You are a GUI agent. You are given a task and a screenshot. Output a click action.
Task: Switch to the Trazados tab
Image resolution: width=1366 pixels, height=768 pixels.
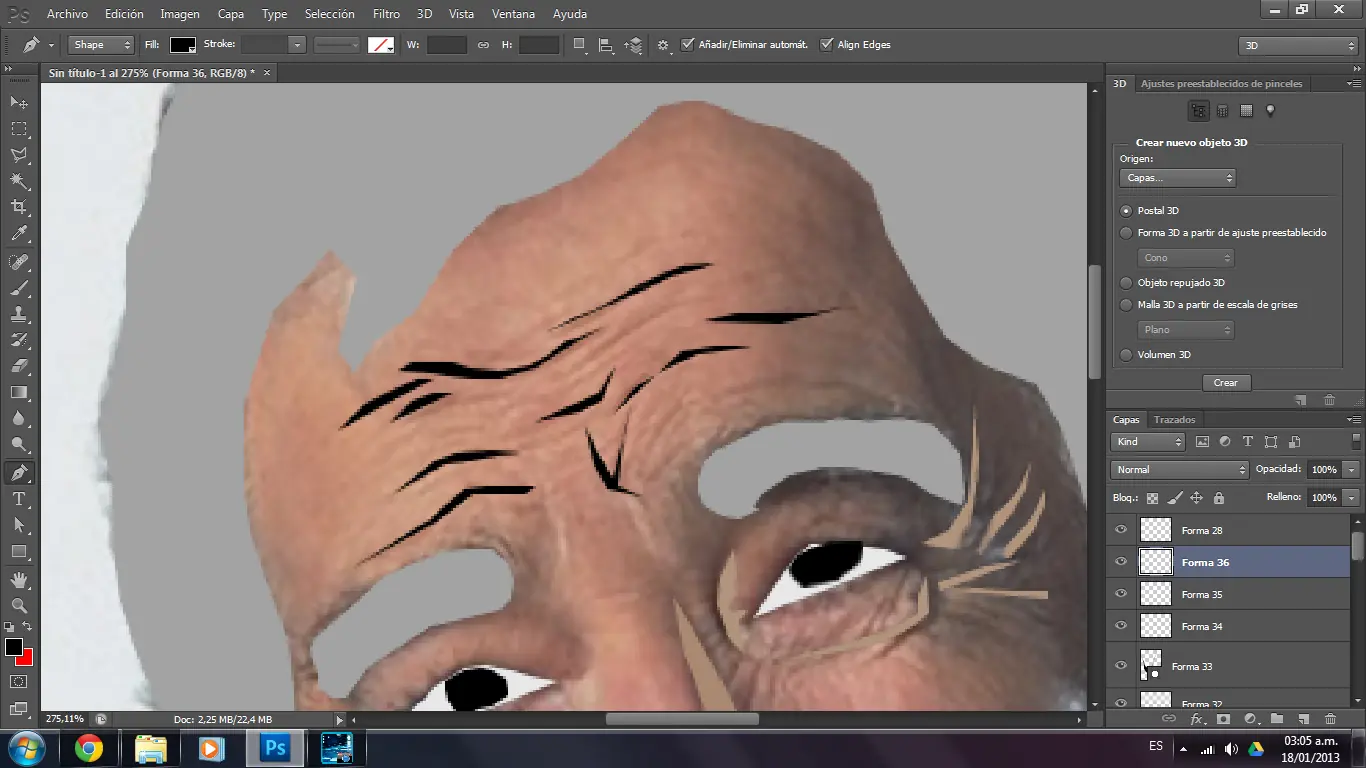point(1174,420)
